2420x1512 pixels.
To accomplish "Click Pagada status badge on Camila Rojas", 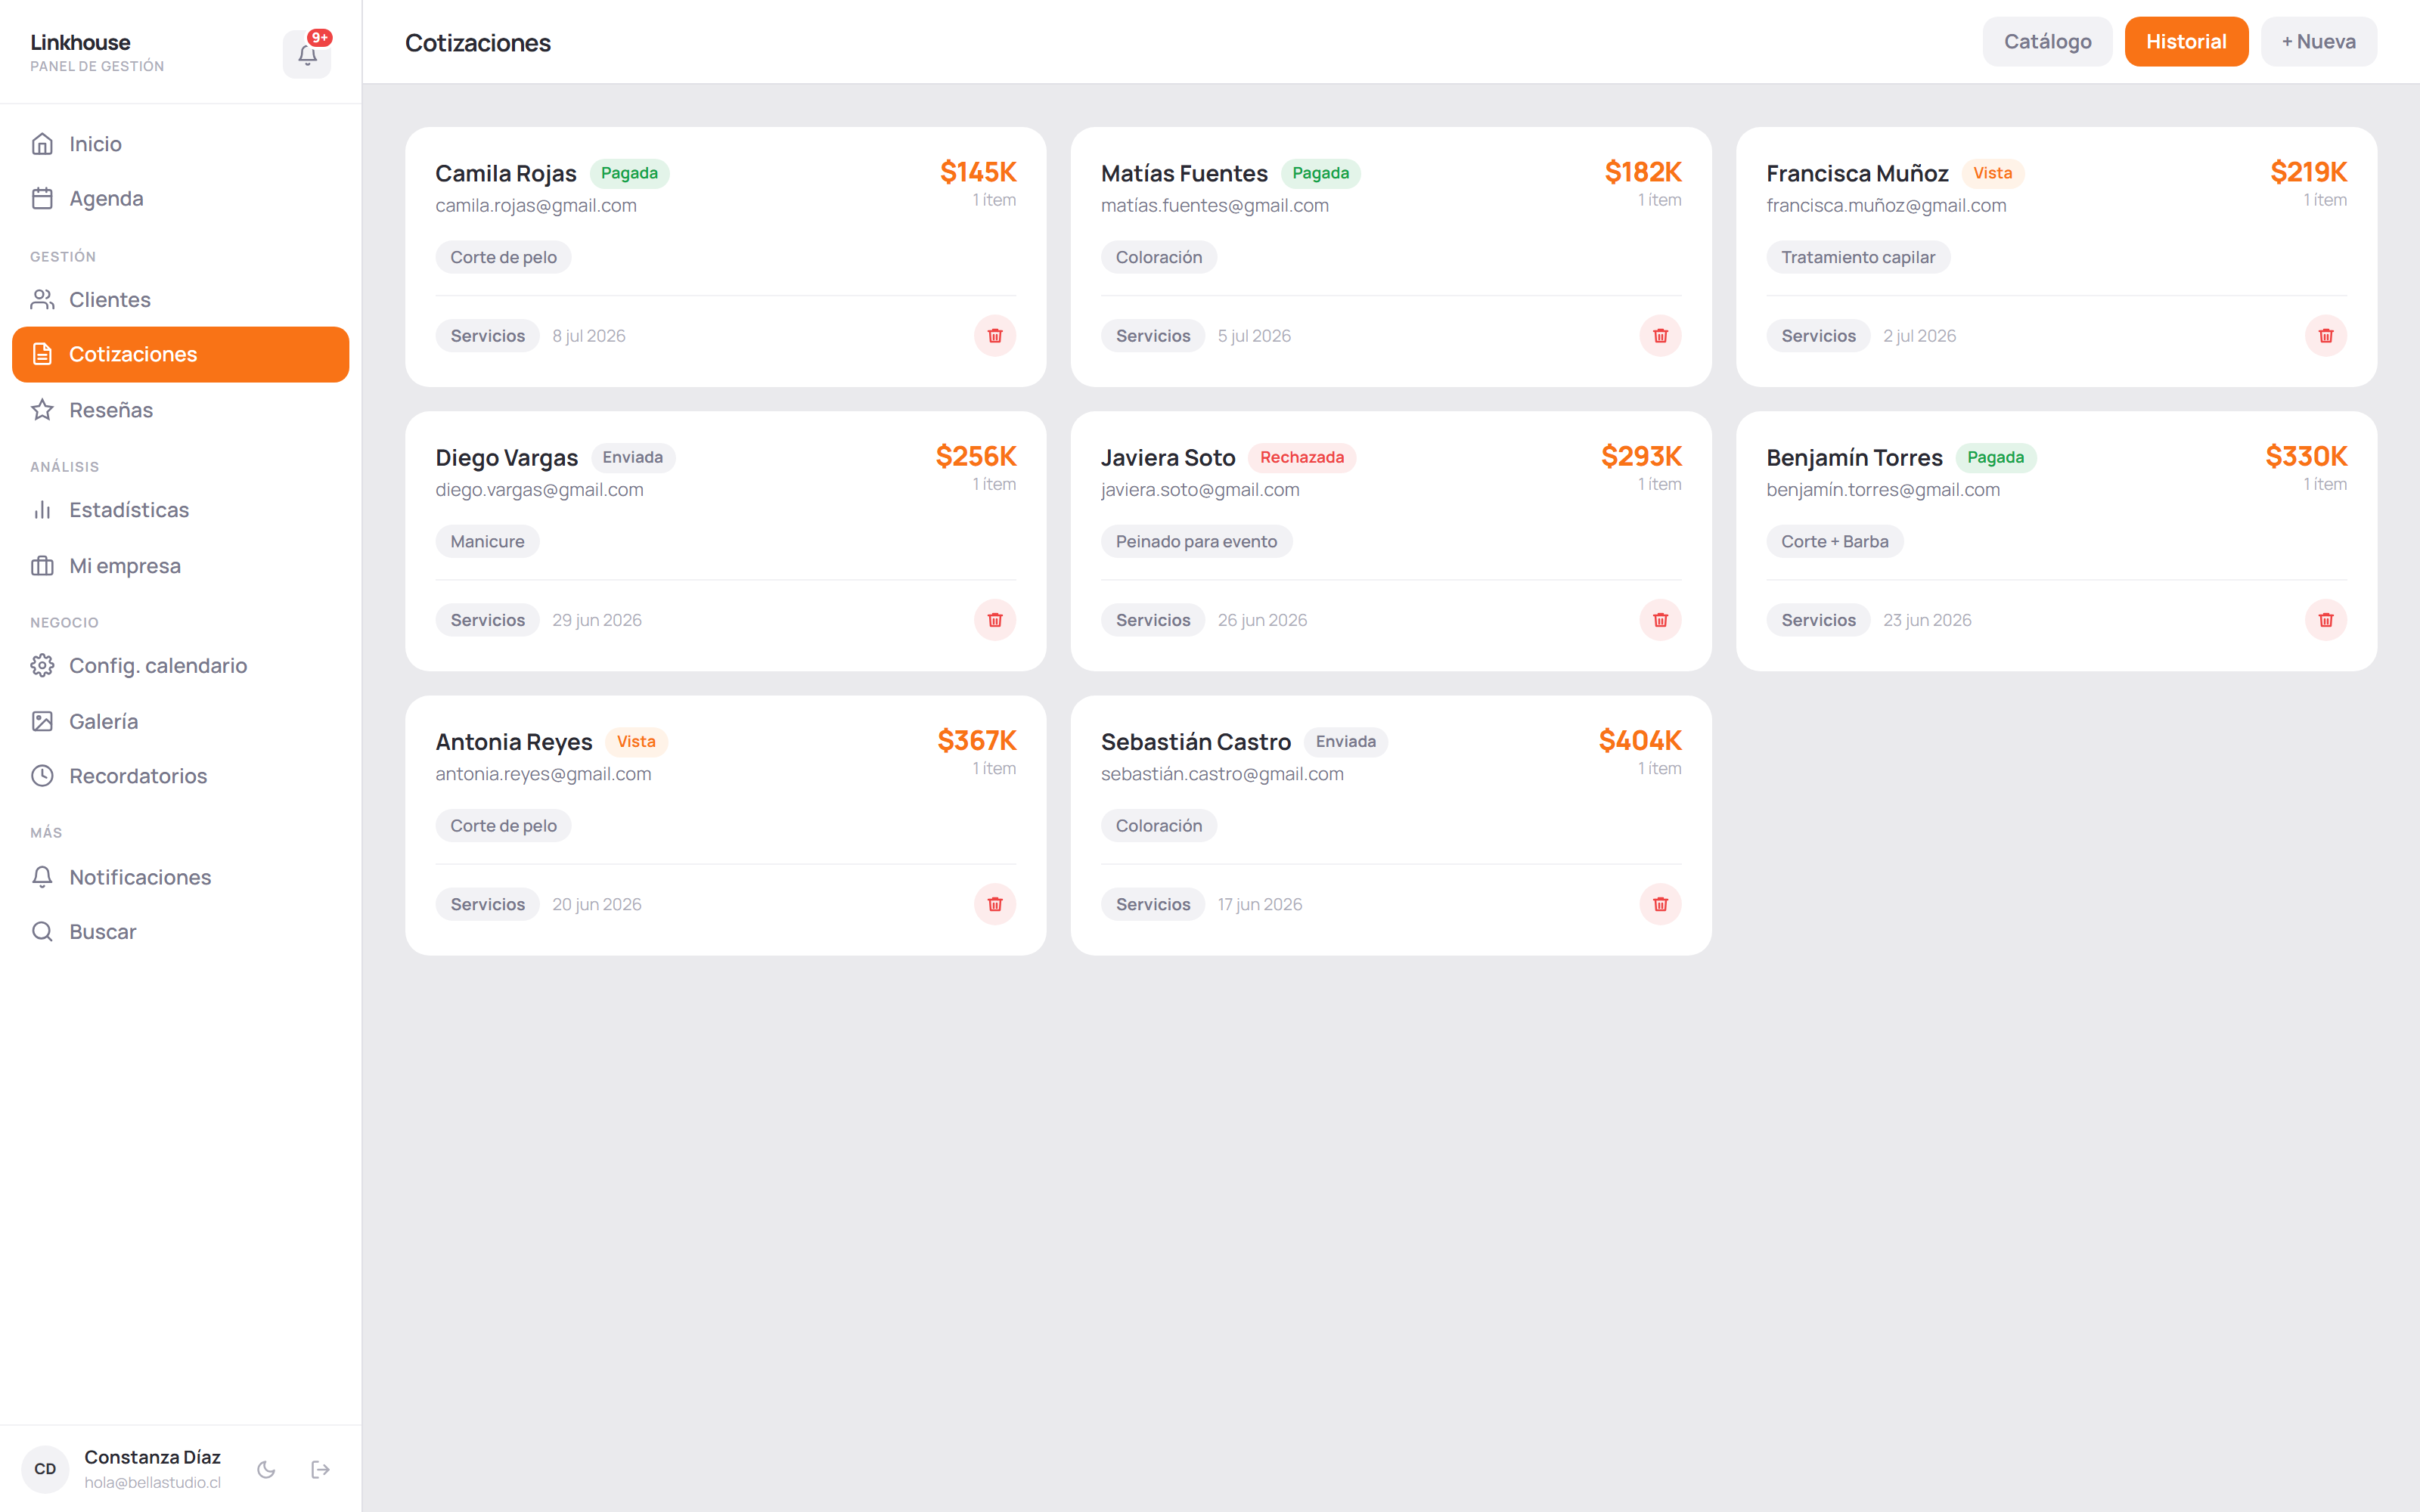I will pos(629,173).
